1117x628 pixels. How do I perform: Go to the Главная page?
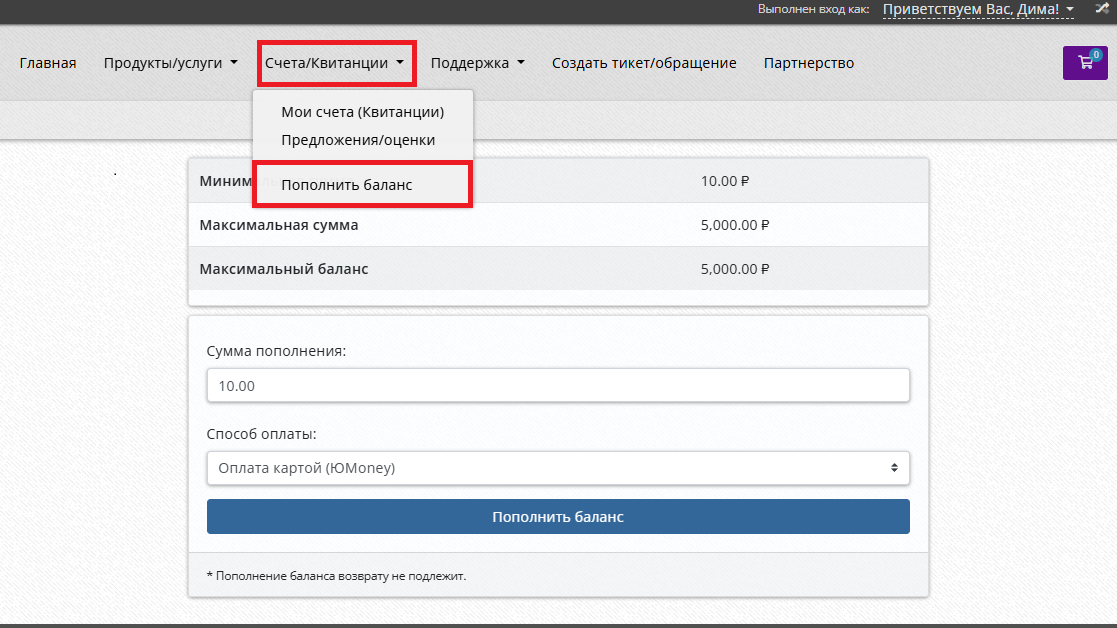pyautogui.click(x=48, y=63)
